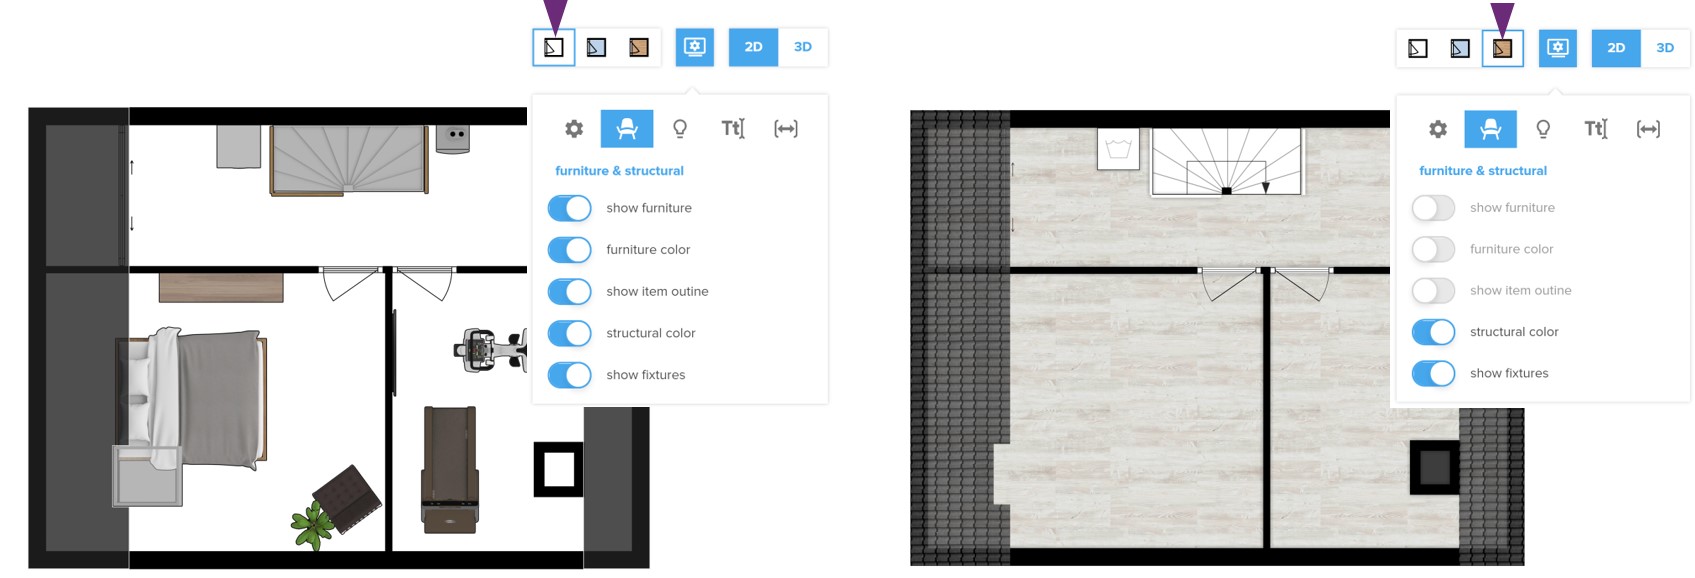
Task: Disable show fixtures in right panel
Action: (1433, 374)
